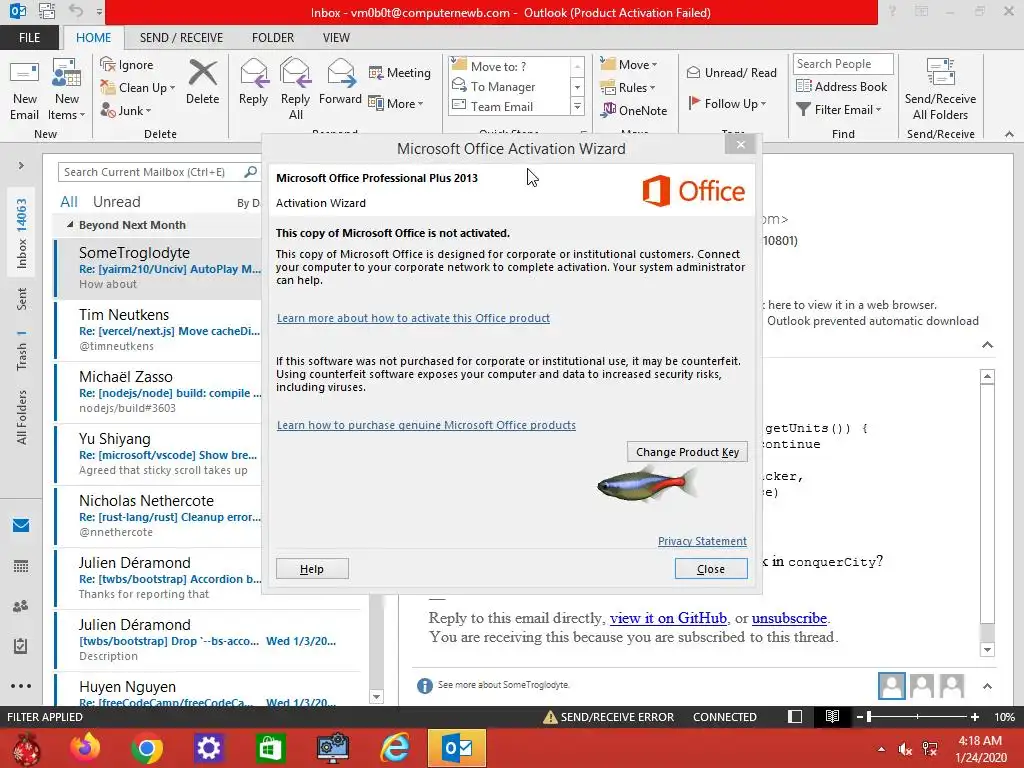Screen dimensions: 1024x768
Task: Click the Reply All icon
Action: tap(295, 73)
